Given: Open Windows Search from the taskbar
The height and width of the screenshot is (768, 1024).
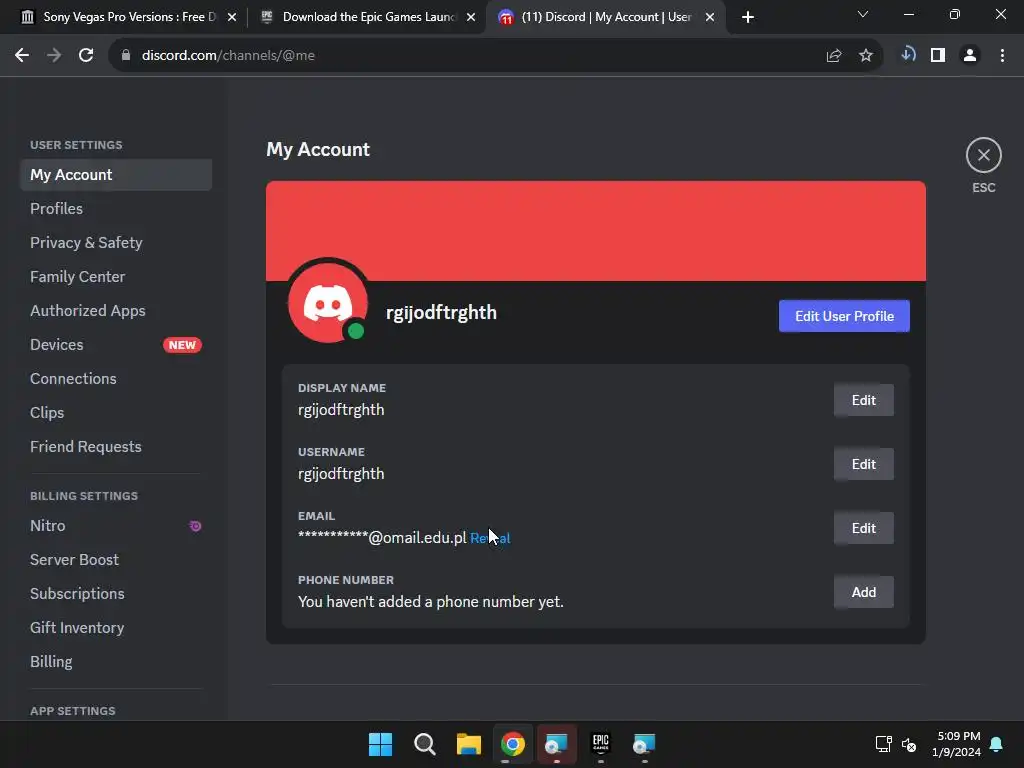Looking at the screenshot, I should point(424,744).
